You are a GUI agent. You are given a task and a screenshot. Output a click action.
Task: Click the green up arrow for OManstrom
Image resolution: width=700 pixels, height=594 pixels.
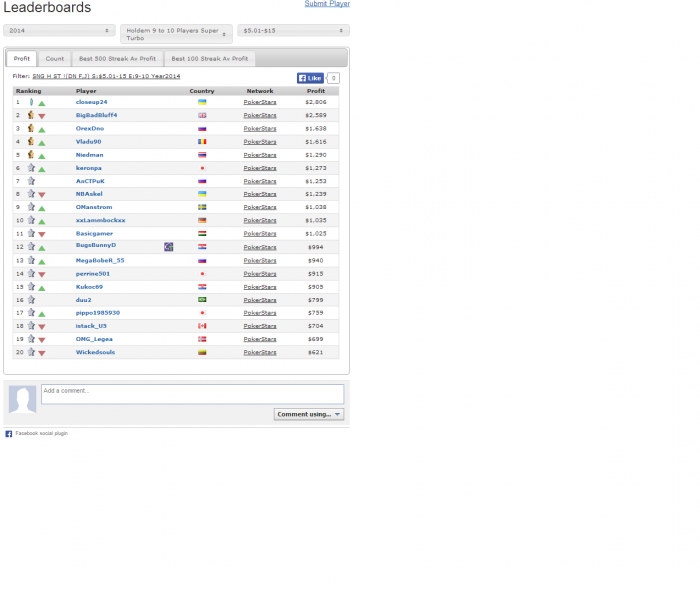pyautogui.click(x=42, y=208)
